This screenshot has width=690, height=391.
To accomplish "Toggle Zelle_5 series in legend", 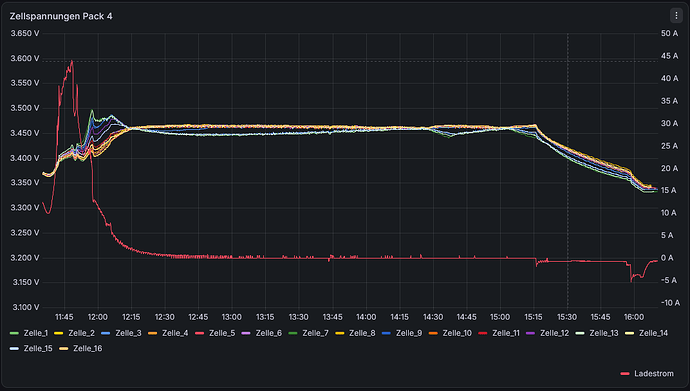I will coord(215,333).
